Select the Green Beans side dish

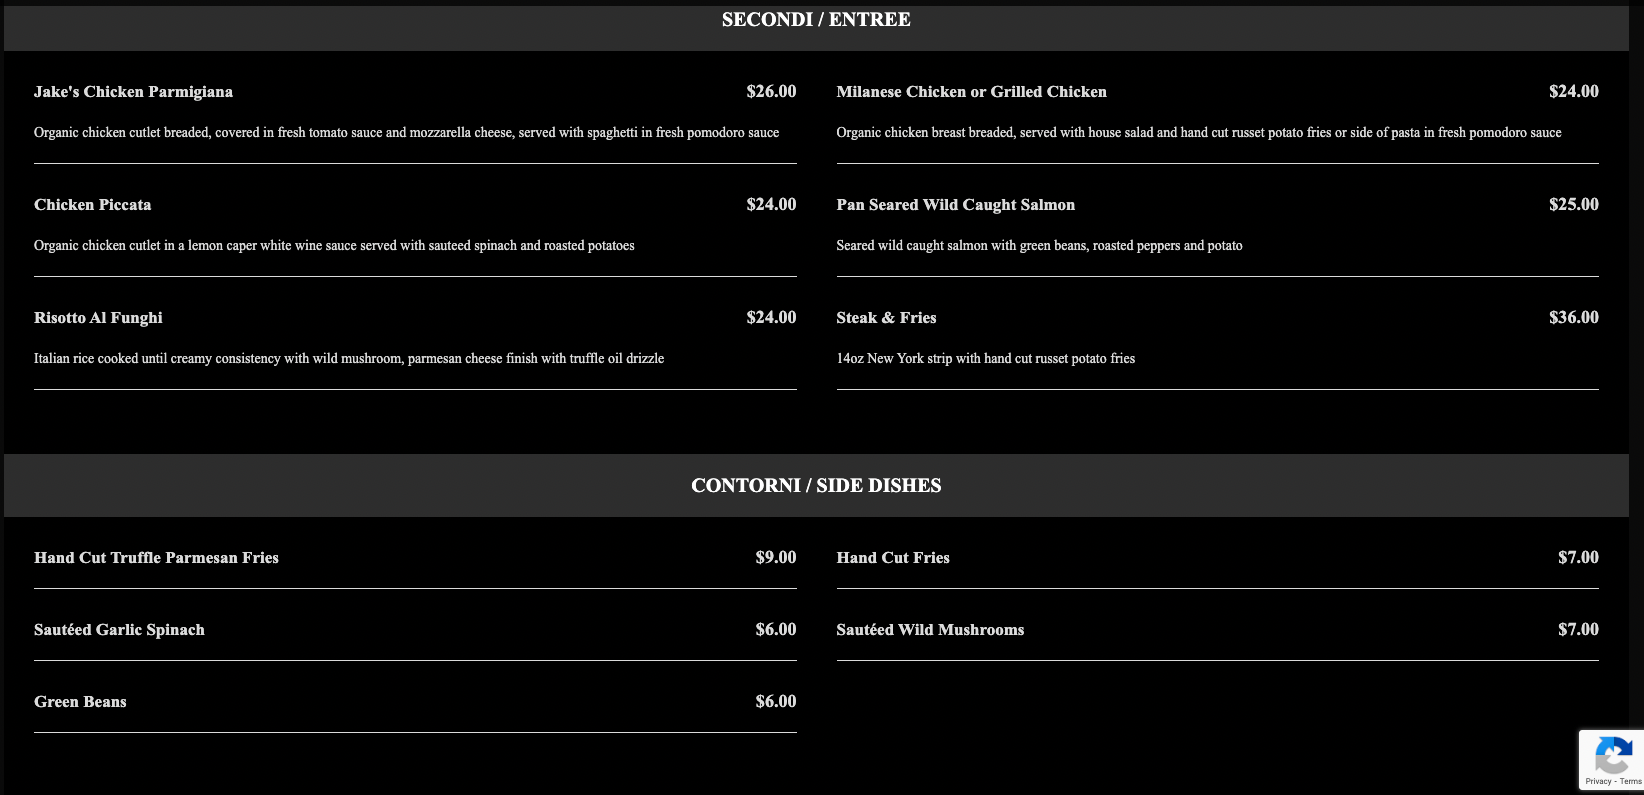80,702
